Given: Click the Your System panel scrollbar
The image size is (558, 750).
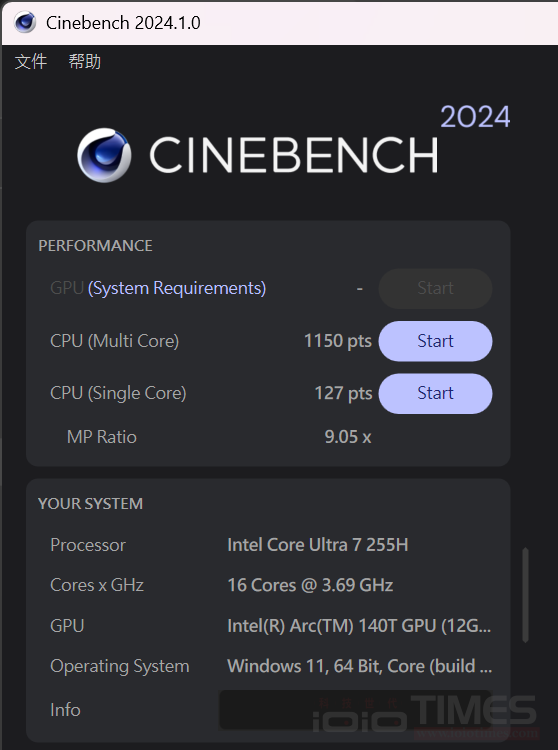Looking at the screenshot, I should (525, 595).
